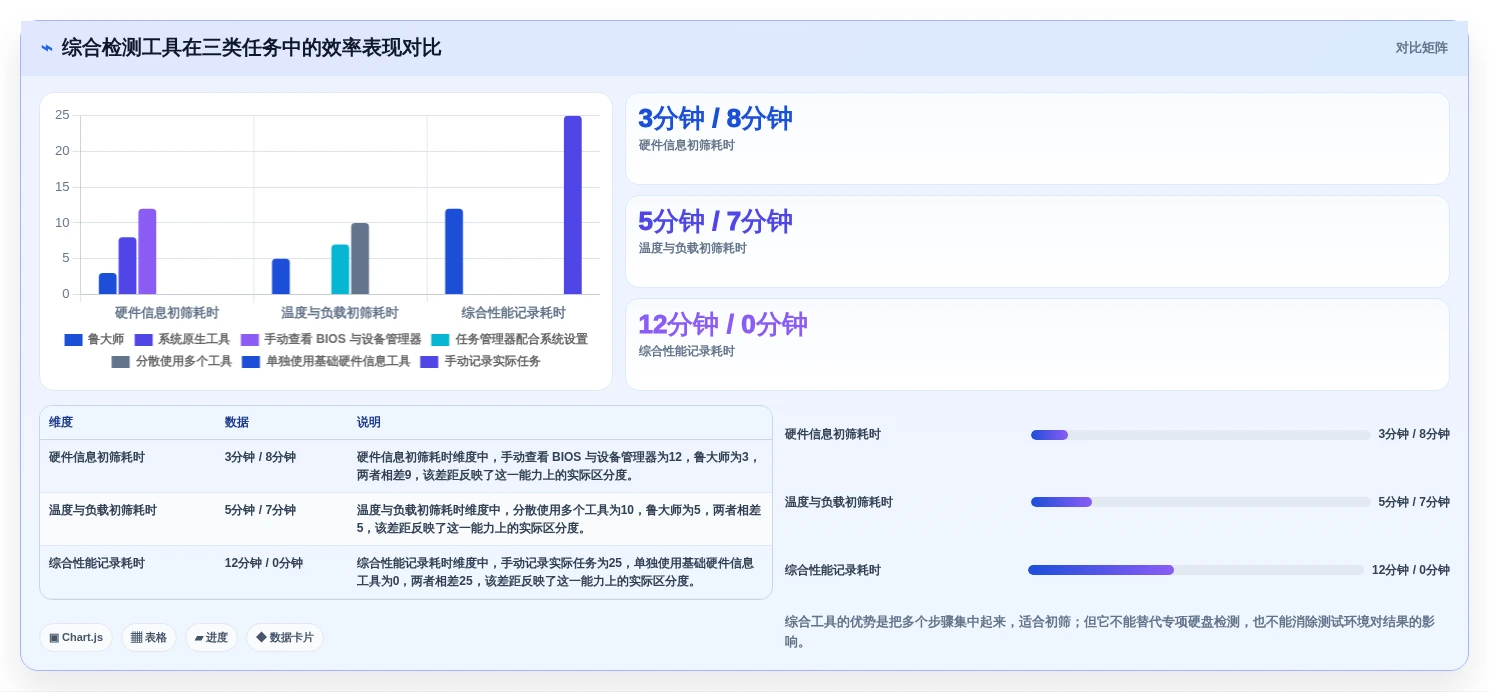Image resolution: width=1489 pixels, height=692 pixels.
Task: Click the 表格 chip
Action: click(x=149, y=638)
